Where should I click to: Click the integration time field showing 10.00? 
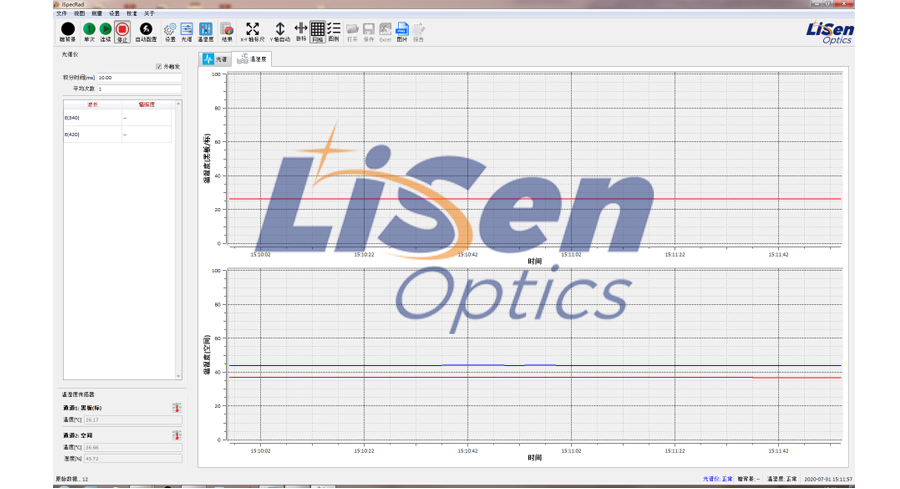(x=139, y=77)
